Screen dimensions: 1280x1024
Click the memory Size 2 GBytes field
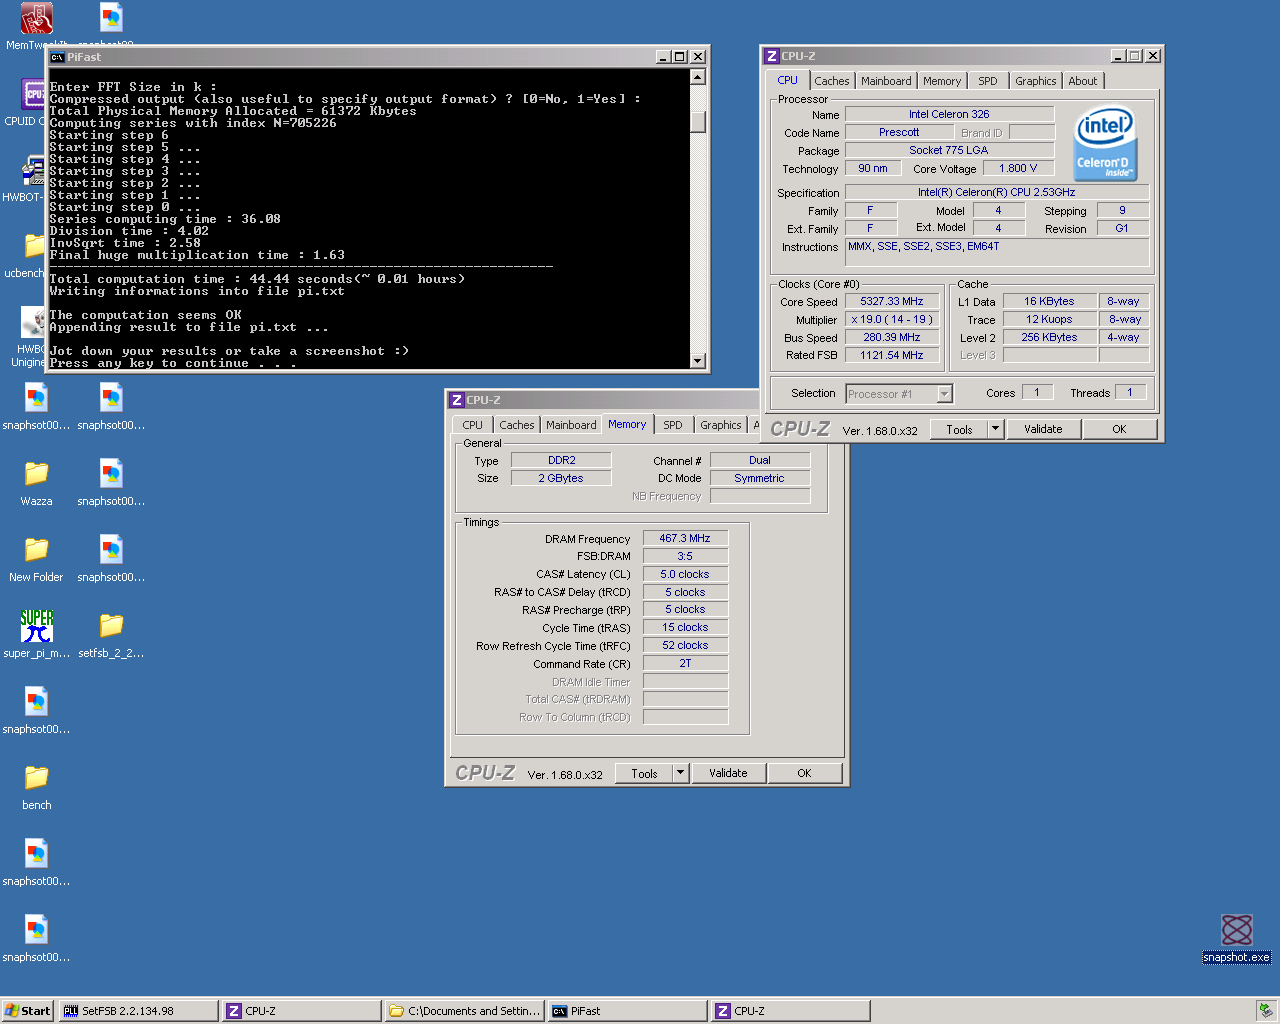coord(561,478)
